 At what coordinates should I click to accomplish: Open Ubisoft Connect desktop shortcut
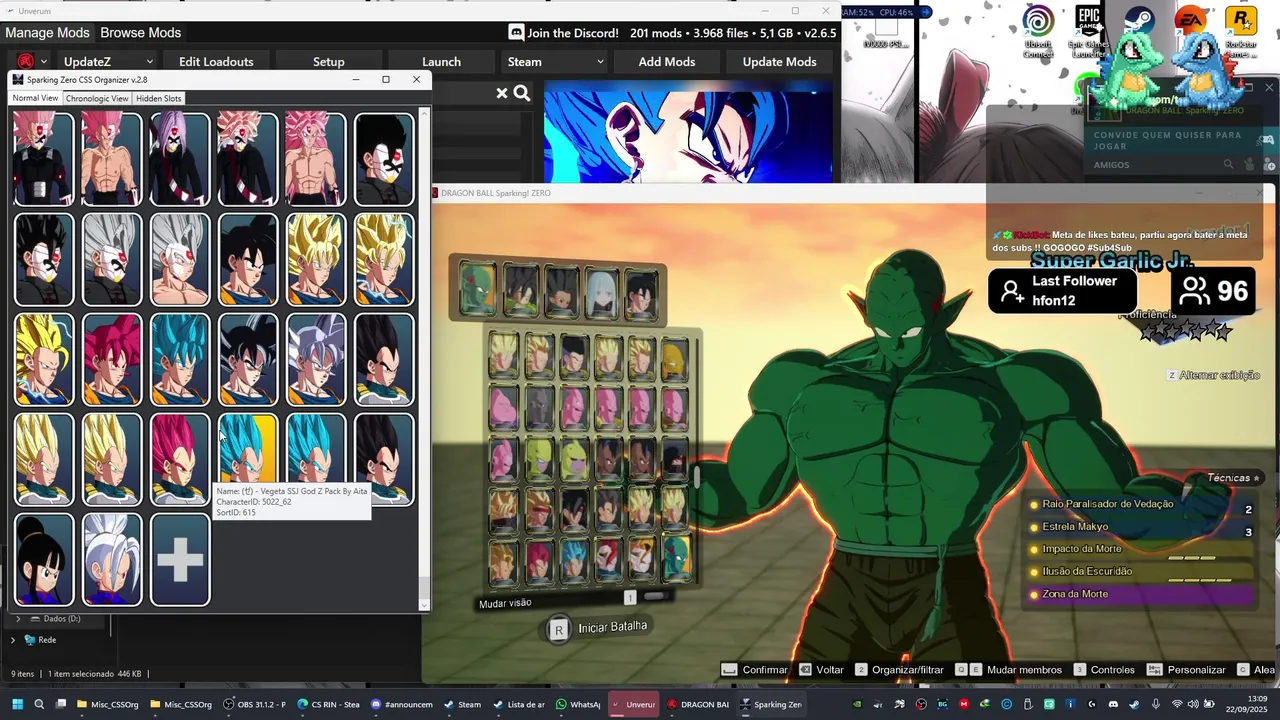point(1038,32)
